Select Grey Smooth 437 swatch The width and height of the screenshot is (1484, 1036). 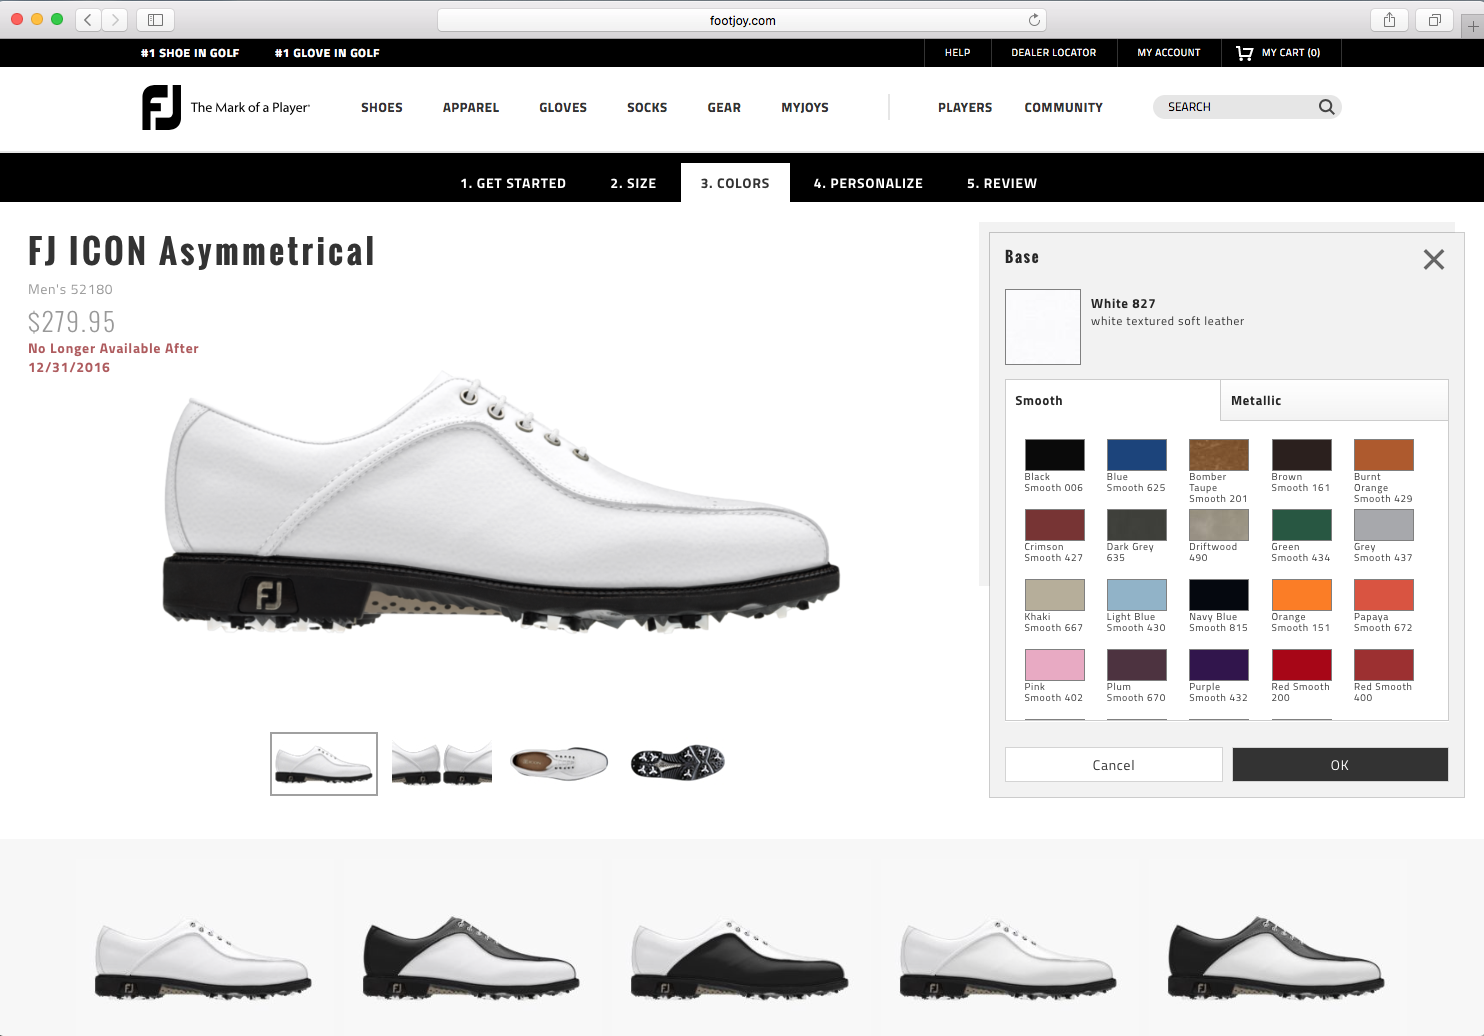click(x=1383, y=525)
